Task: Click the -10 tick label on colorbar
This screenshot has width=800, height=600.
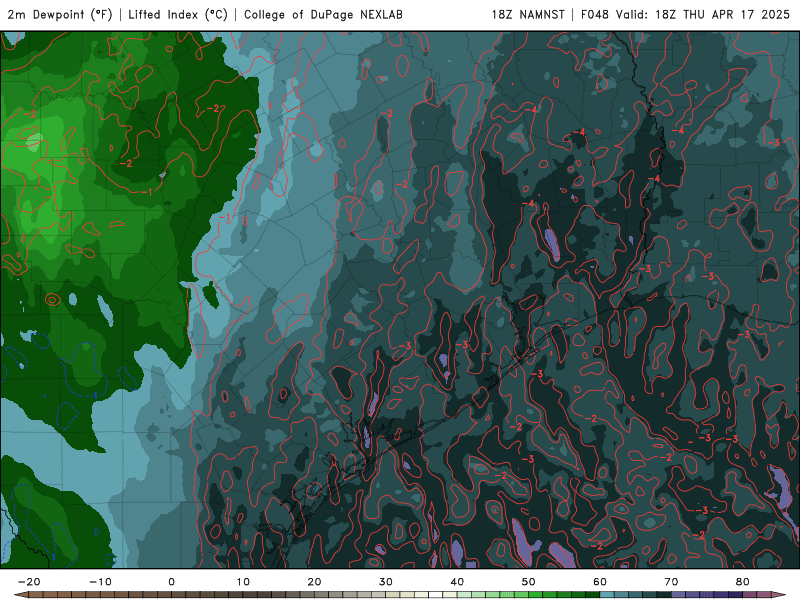Action: pos(101,582)
